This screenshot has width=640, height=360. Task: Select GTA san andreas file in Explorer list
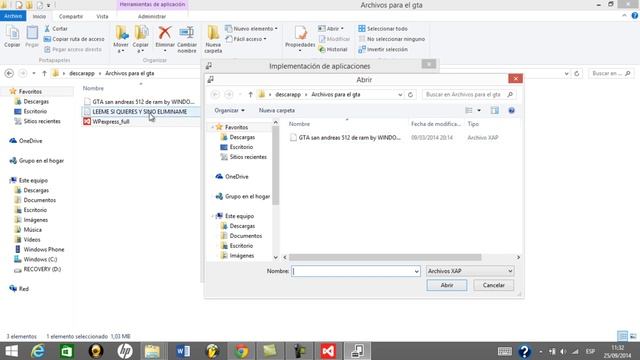coord(139,102)
